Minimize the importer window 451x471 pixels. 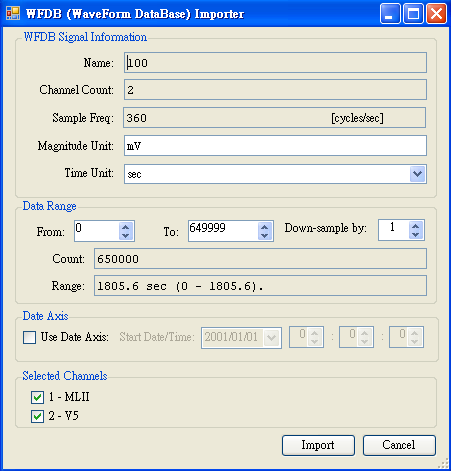pyautogui.click(x=390, y=14)
